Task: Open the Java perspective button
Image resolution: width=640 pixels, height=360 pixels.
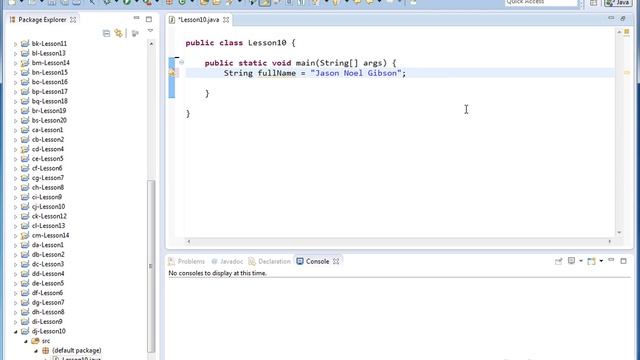Action: [618, 3]
